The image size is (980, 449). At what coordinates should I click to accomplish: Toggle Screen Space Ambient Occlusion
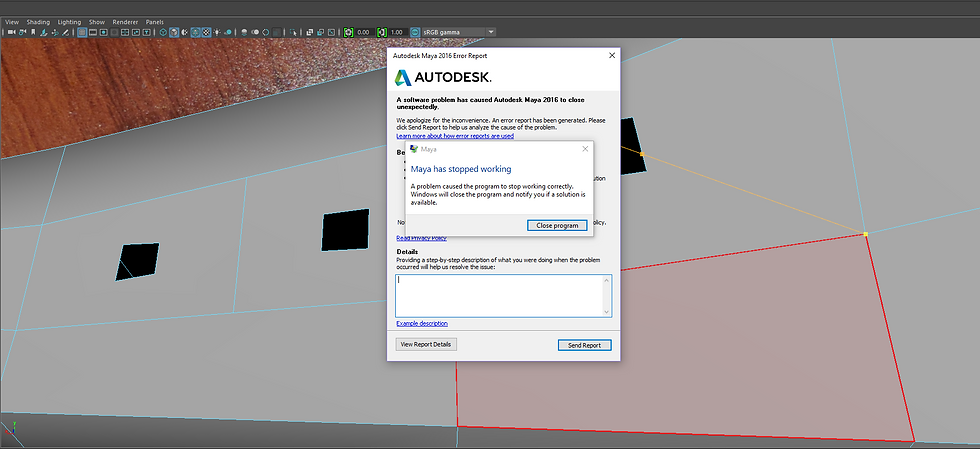[x=244, y=31]
